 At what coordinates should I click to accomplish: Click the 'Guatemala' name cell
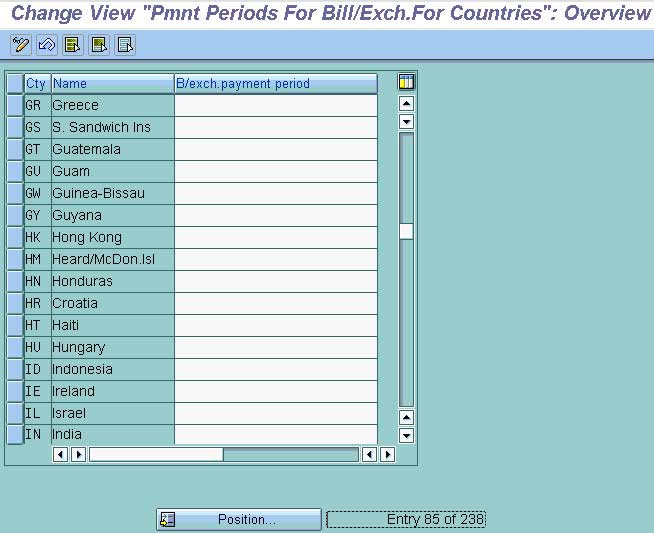point(113,149)
